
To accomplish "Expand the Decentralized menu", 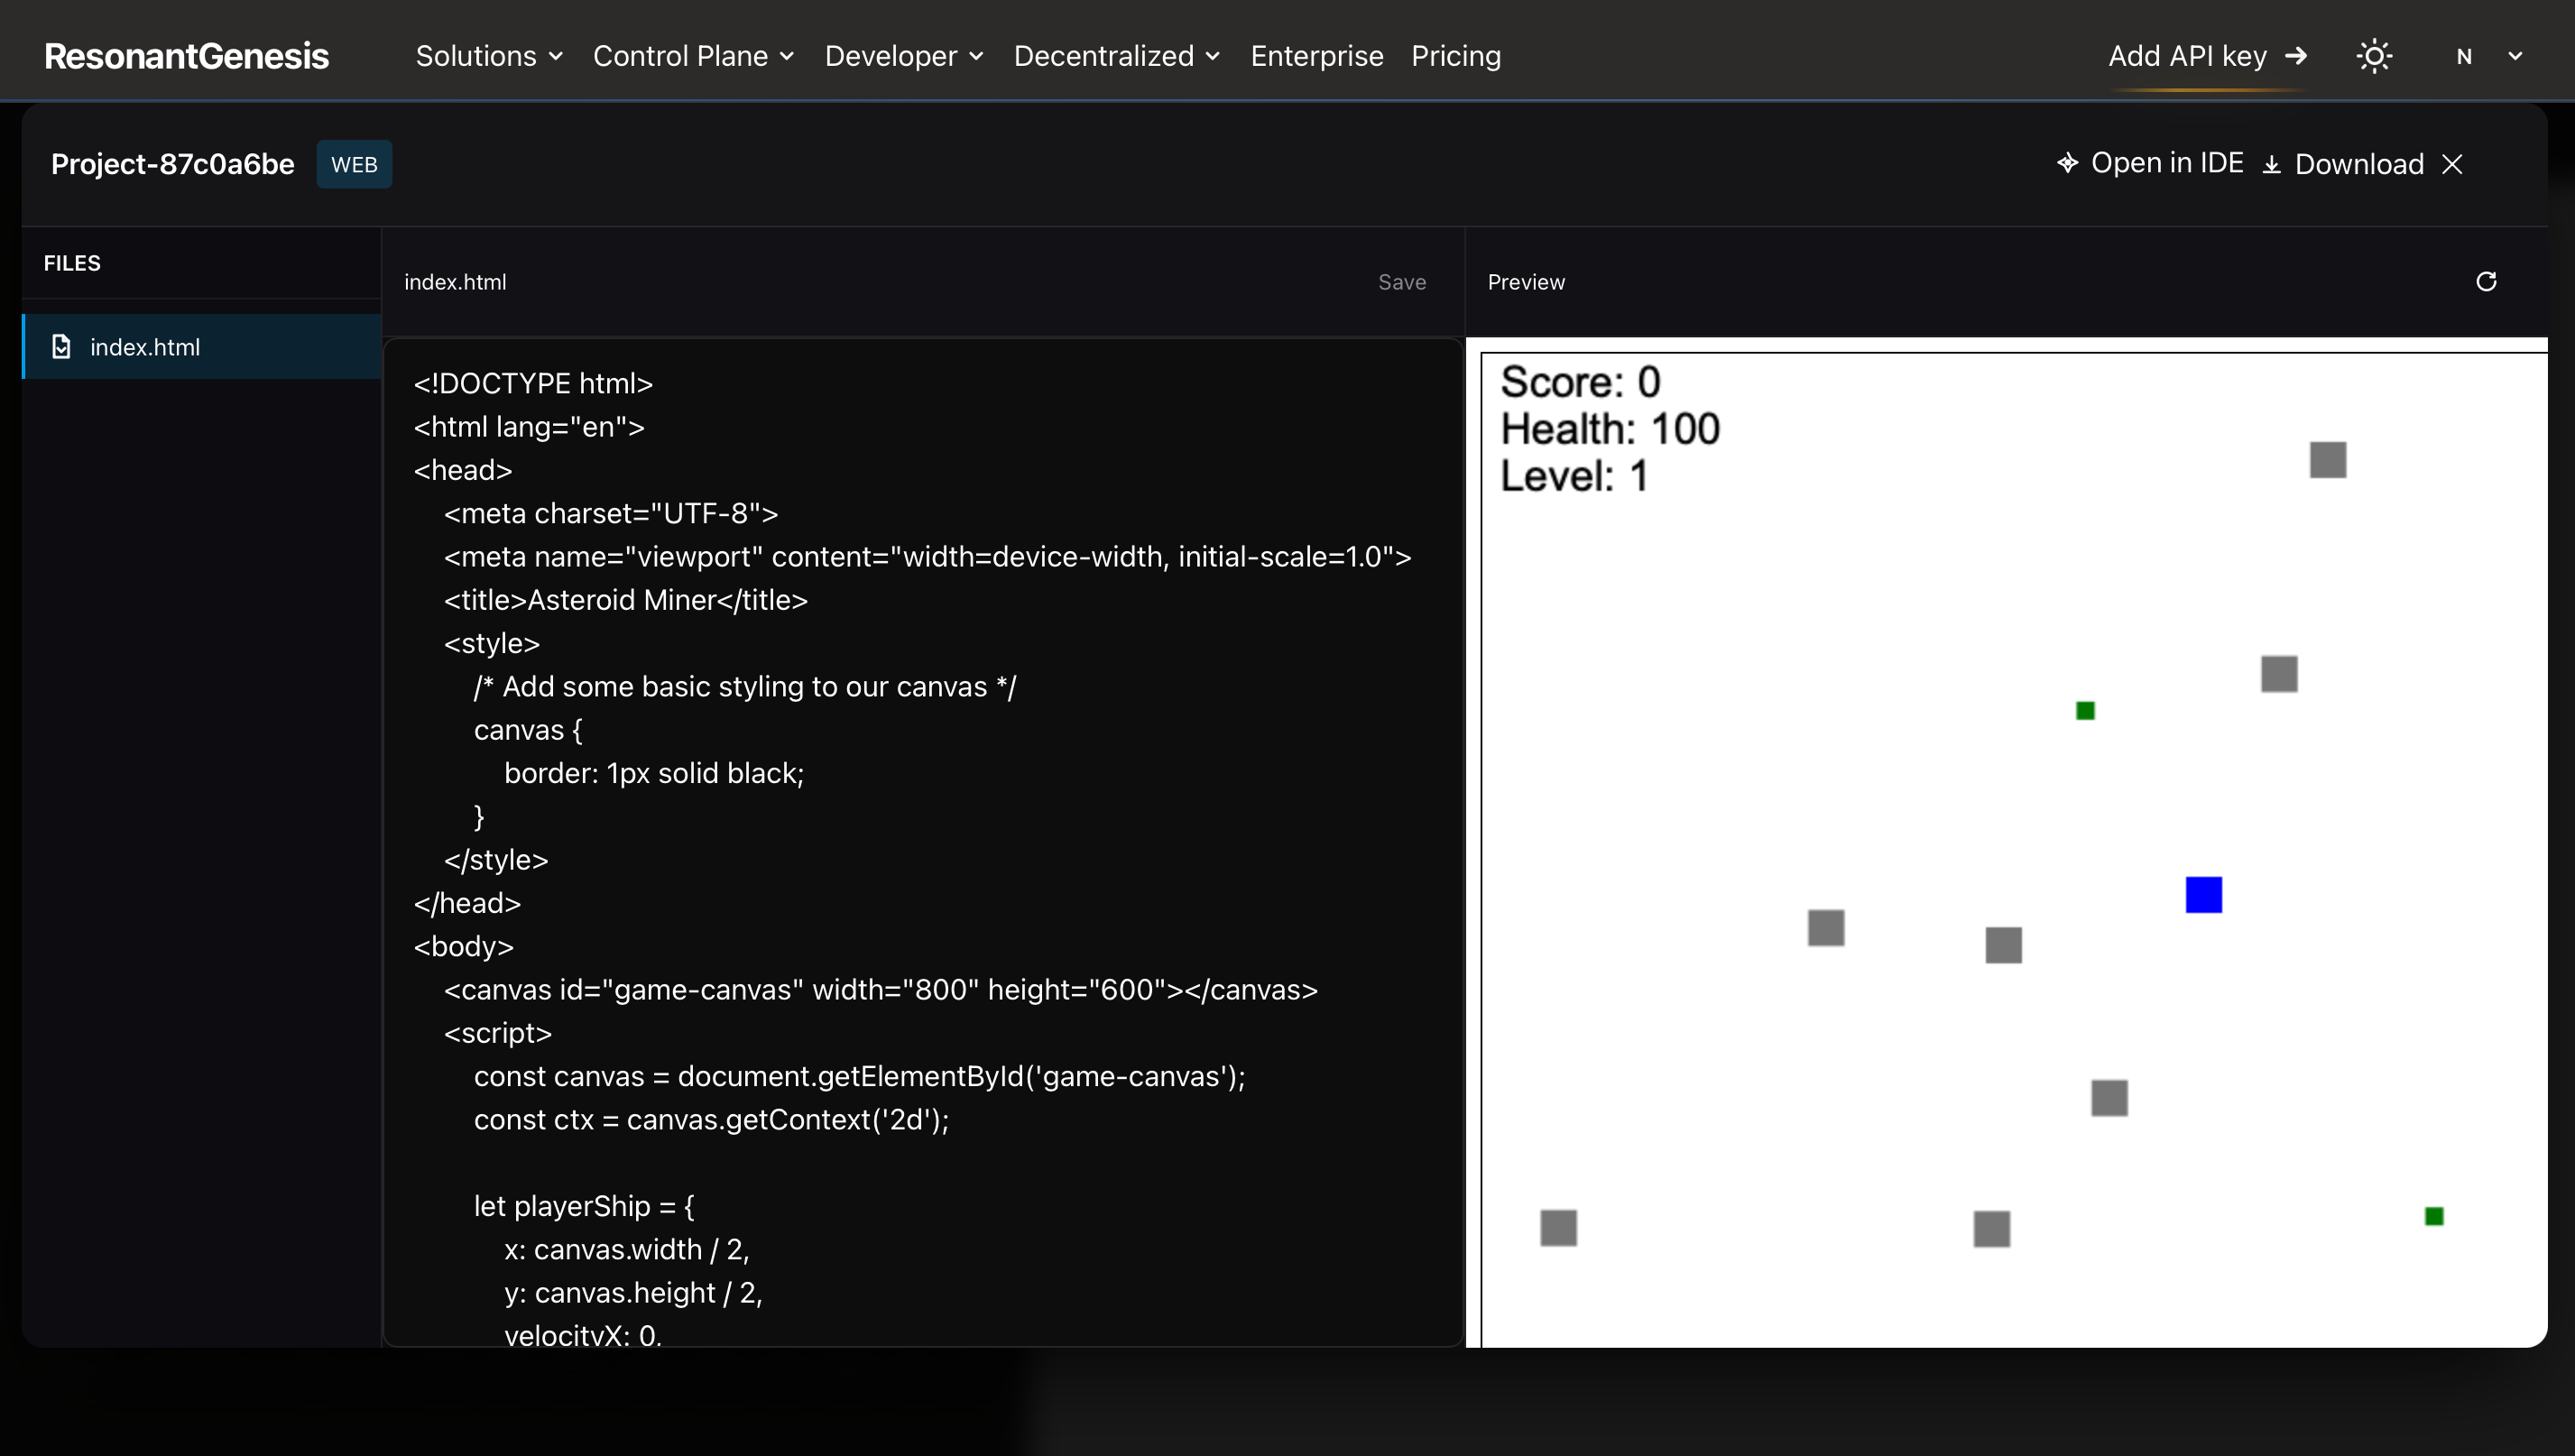I will tap(1116, 56).
